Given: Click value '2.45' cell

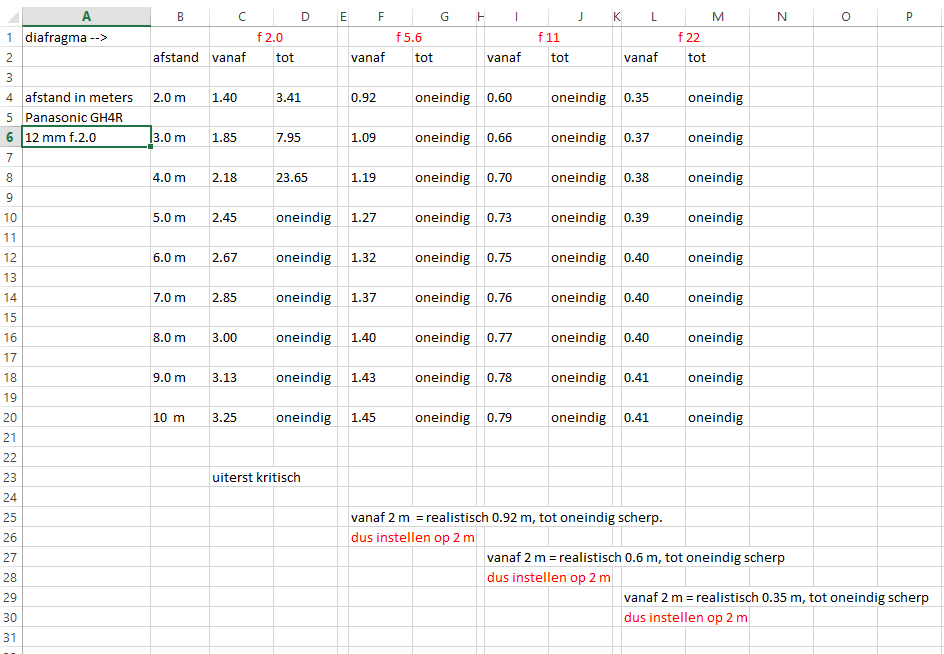Looking at the screenshot, I should coord(241,217).
